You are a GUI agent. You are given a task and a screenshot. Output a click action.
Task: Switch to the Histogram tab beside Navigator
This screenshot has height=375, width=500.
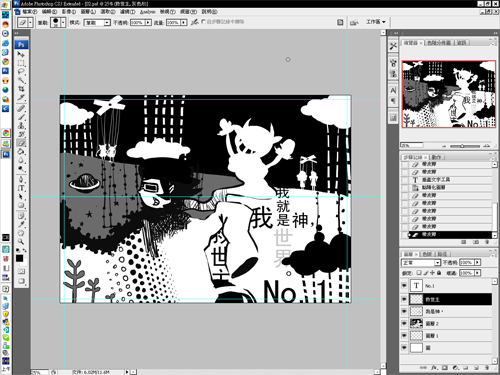coord(439,43)
